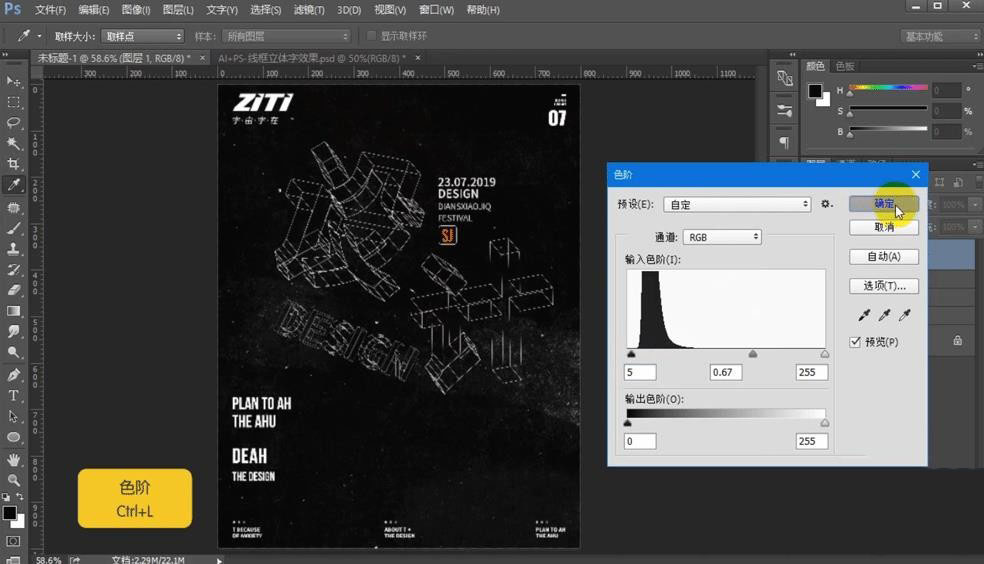The image size is (984, 564).
Task: Open the 图层(L) menu
Action: [x=178, y=10]
